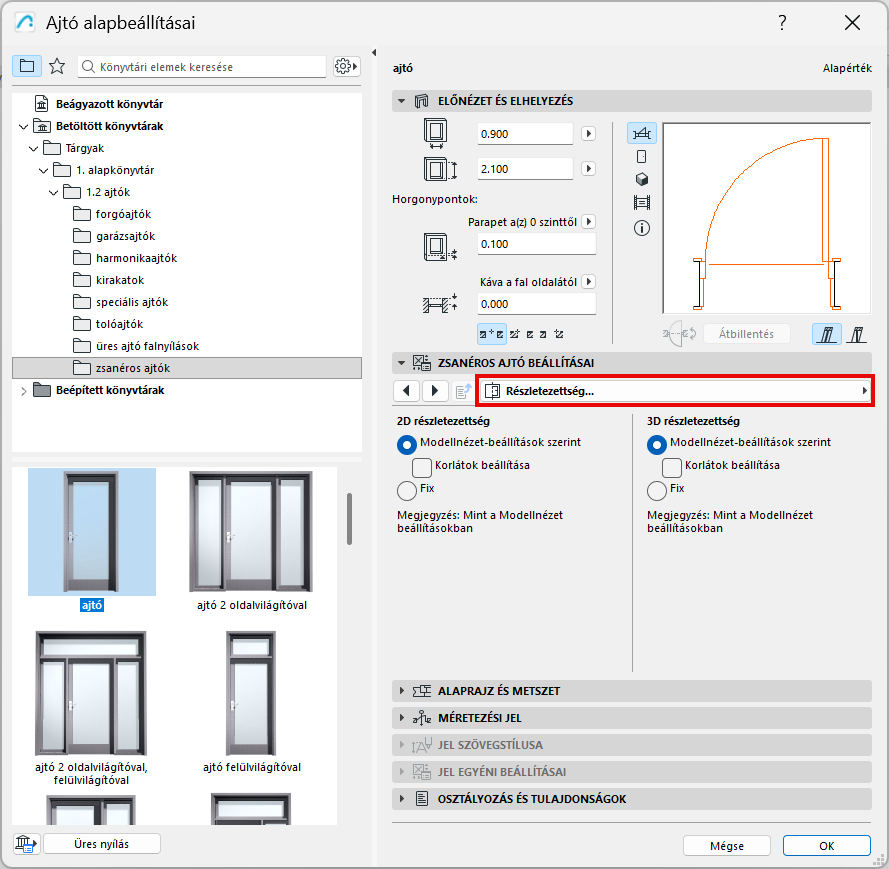Collapse the ELŐNÉZET ÉS ELHELYEZÉS section

click(x=401, y=101)
